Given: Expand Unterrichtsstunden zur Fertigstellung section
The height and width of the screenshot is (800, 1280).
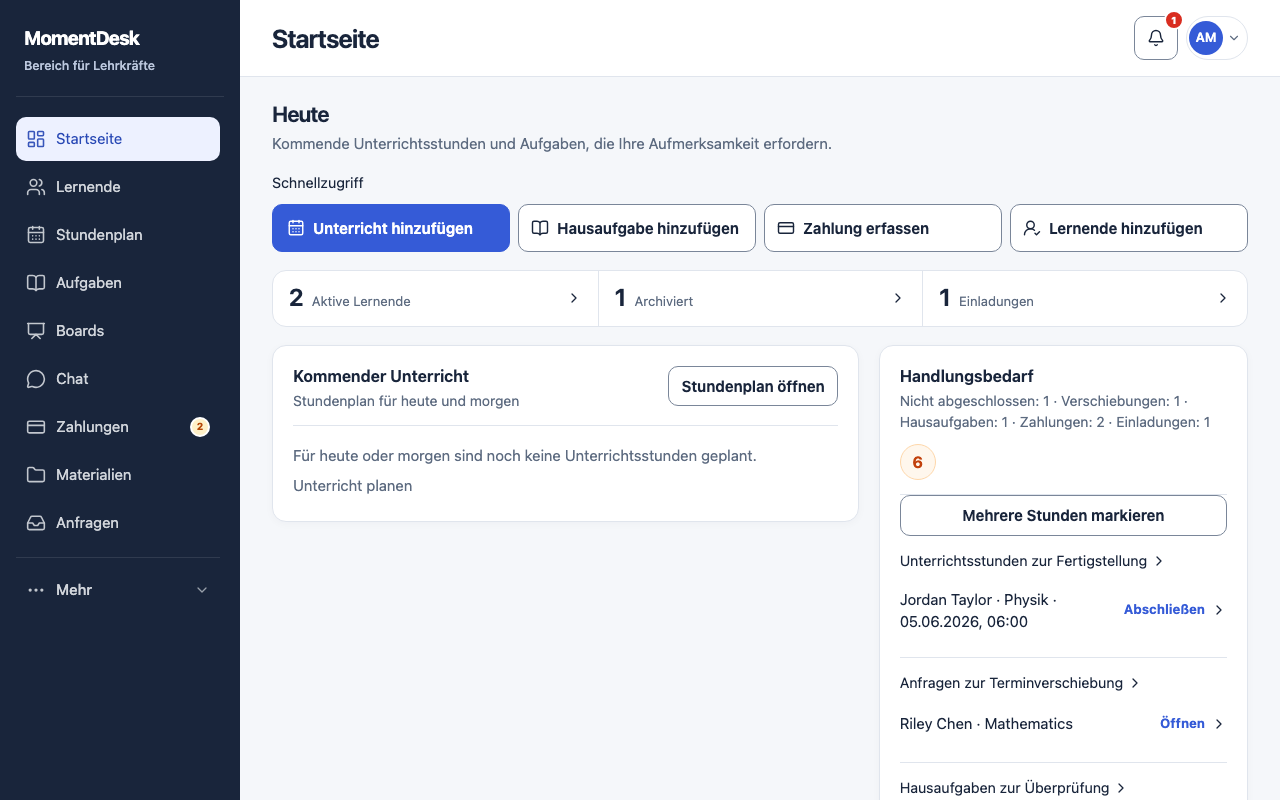Looking at the screenshot, I should click(x=1032, y=561).
